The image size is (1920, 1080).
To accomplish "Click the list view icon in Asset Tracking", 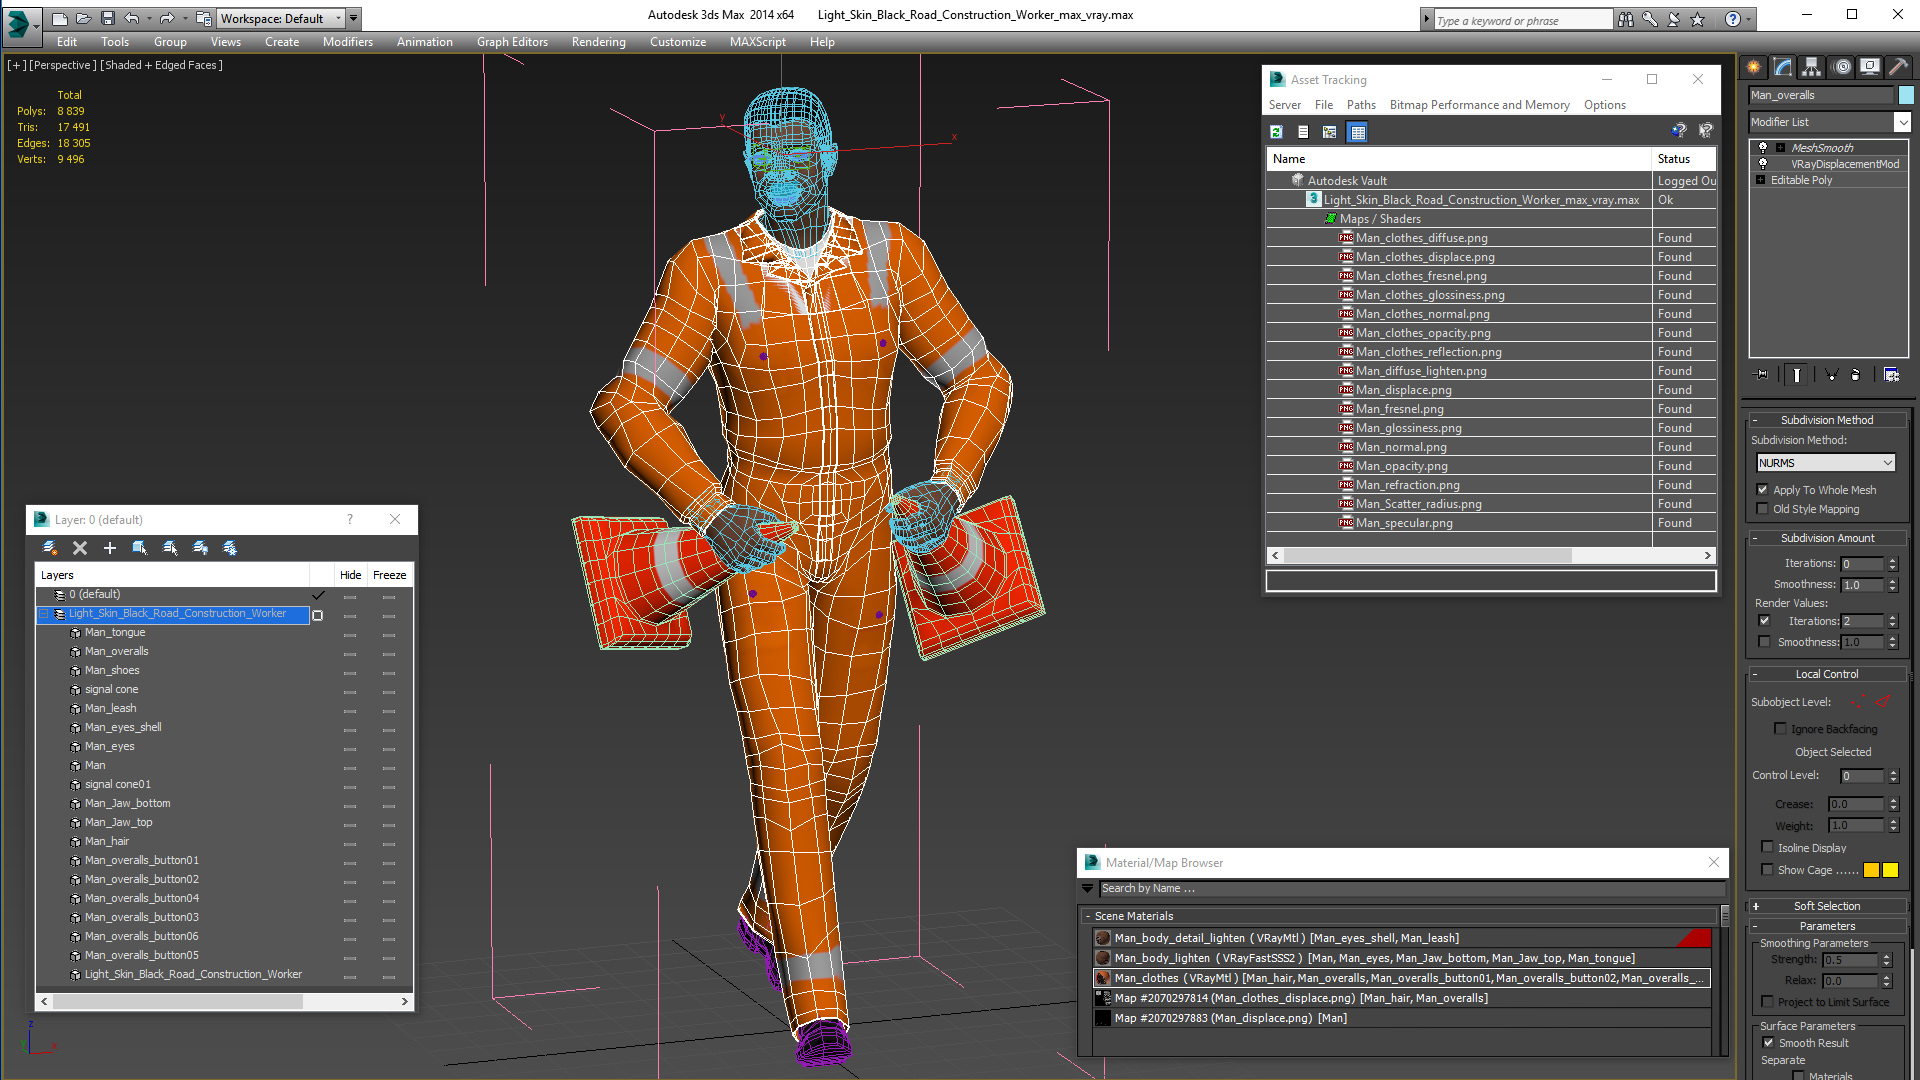I will tap(1303, 132).
